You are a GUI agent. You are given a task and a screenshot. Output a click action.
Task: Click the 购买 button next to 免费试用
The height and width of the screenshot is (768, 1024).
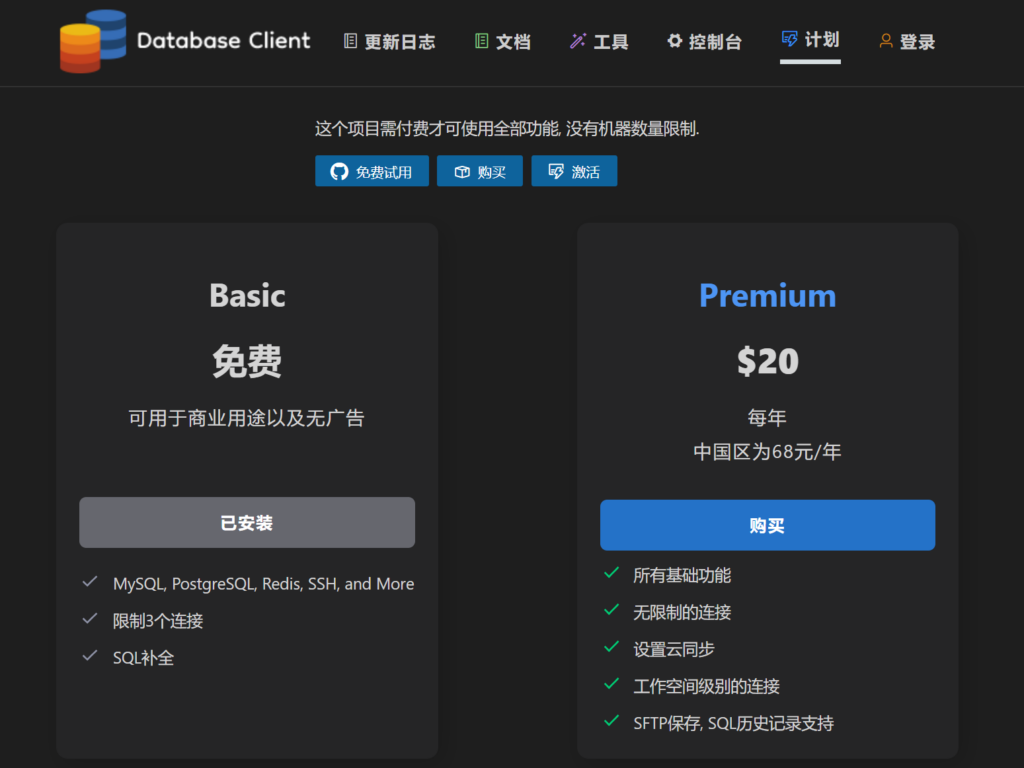(479, 171)
